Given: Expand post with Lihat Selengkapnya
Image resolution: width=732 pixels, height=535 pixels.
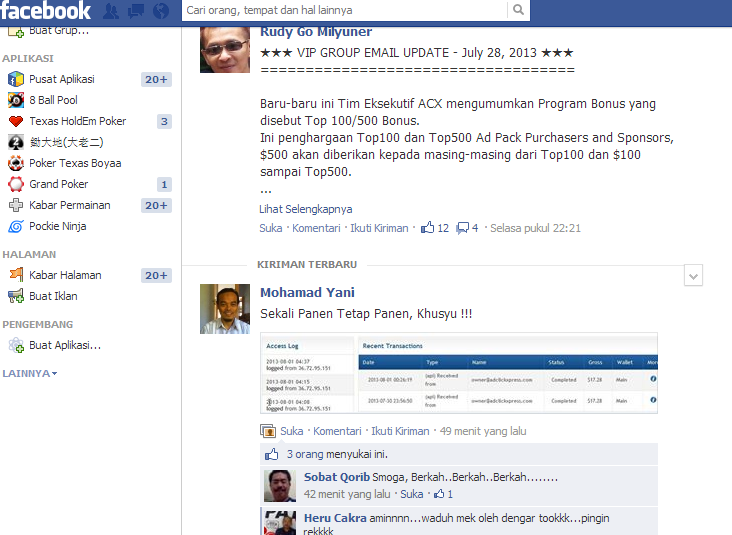Looking at the screenshot, I should pos(306,209).
